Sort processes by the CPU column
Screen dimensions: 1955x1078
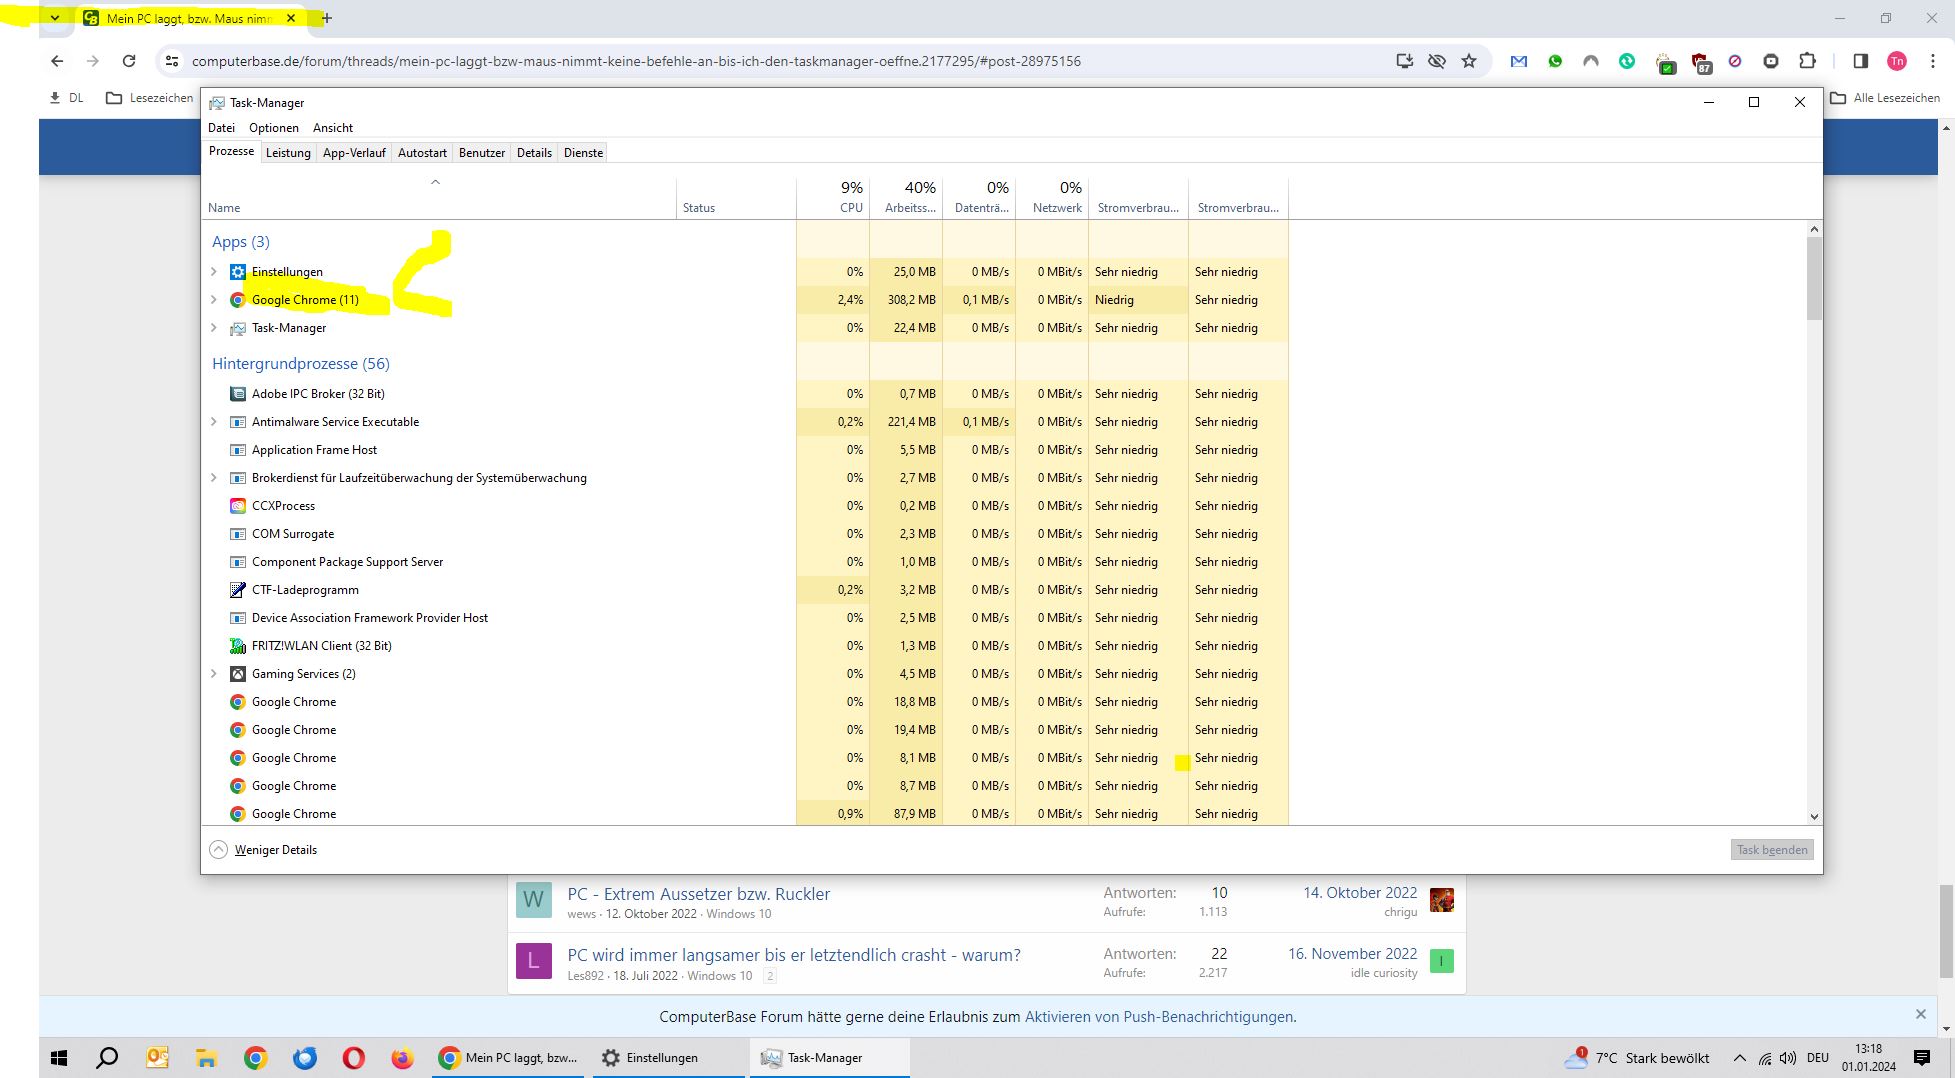pos(833,198)
